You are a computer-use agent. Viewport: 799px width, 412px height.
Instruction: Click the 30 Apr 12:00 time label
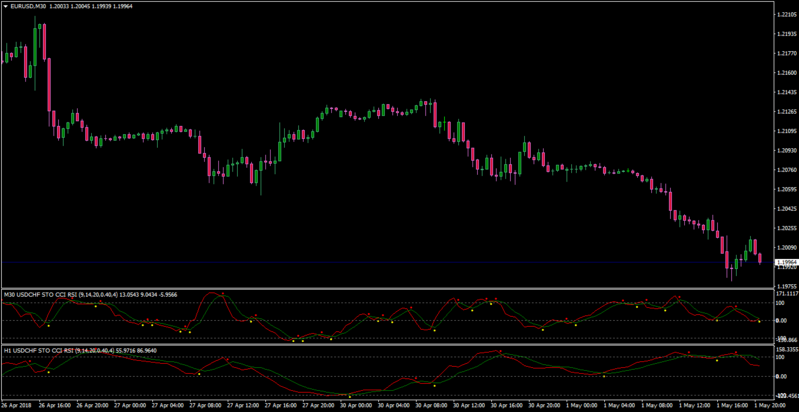pos(467,407)
